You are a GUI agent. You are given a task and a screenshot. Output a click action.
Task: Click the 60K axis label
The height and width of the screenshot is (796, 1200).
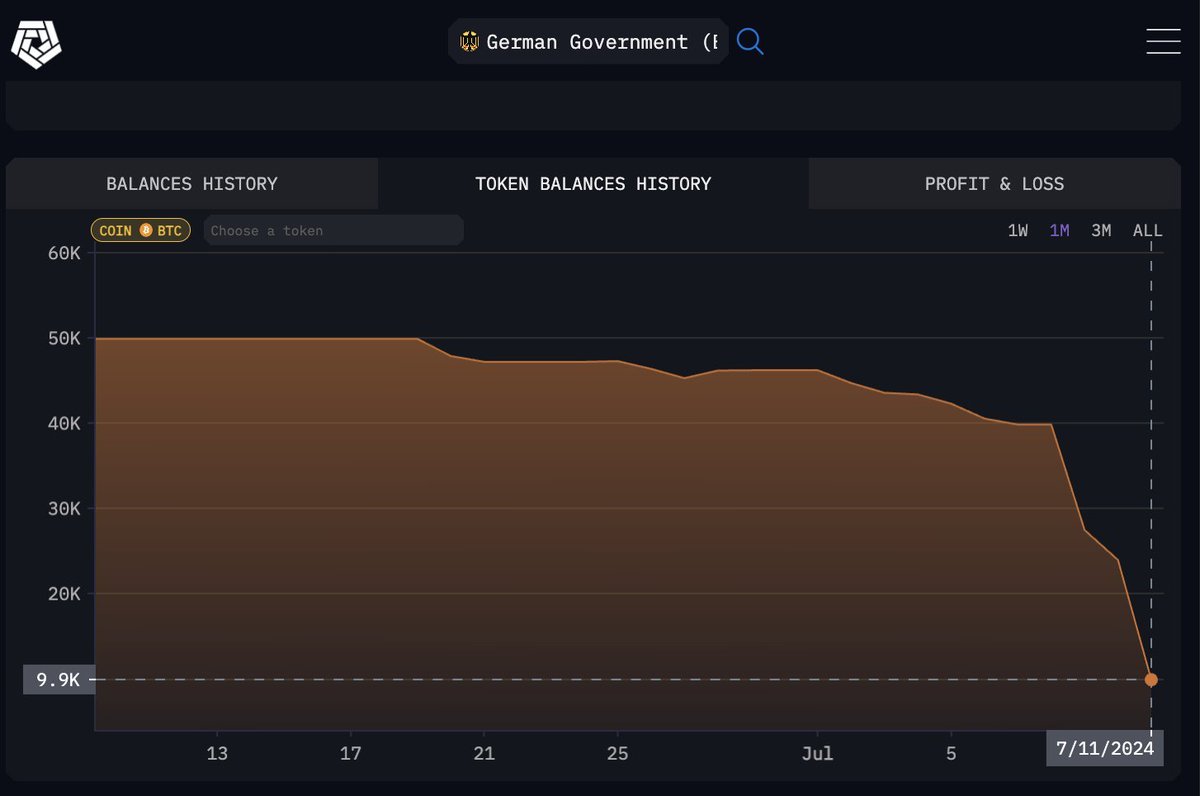click(x=64, y=253)
